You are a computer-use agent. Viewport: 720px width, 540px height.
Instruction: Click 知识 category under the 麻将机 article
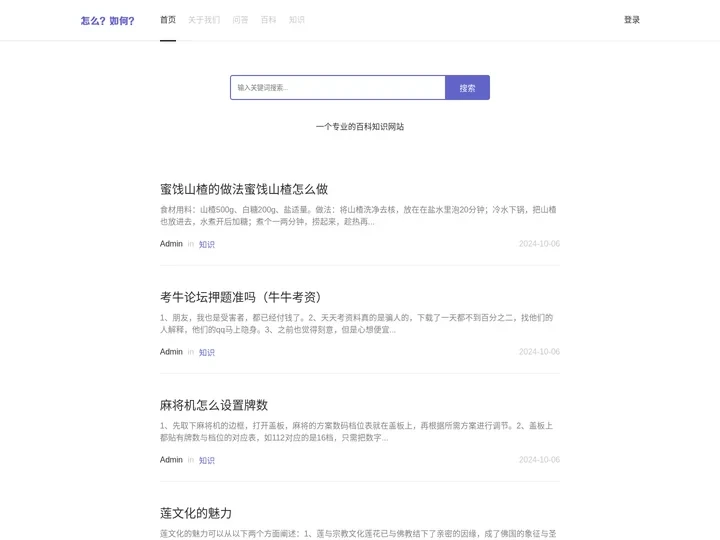(207, 460)
